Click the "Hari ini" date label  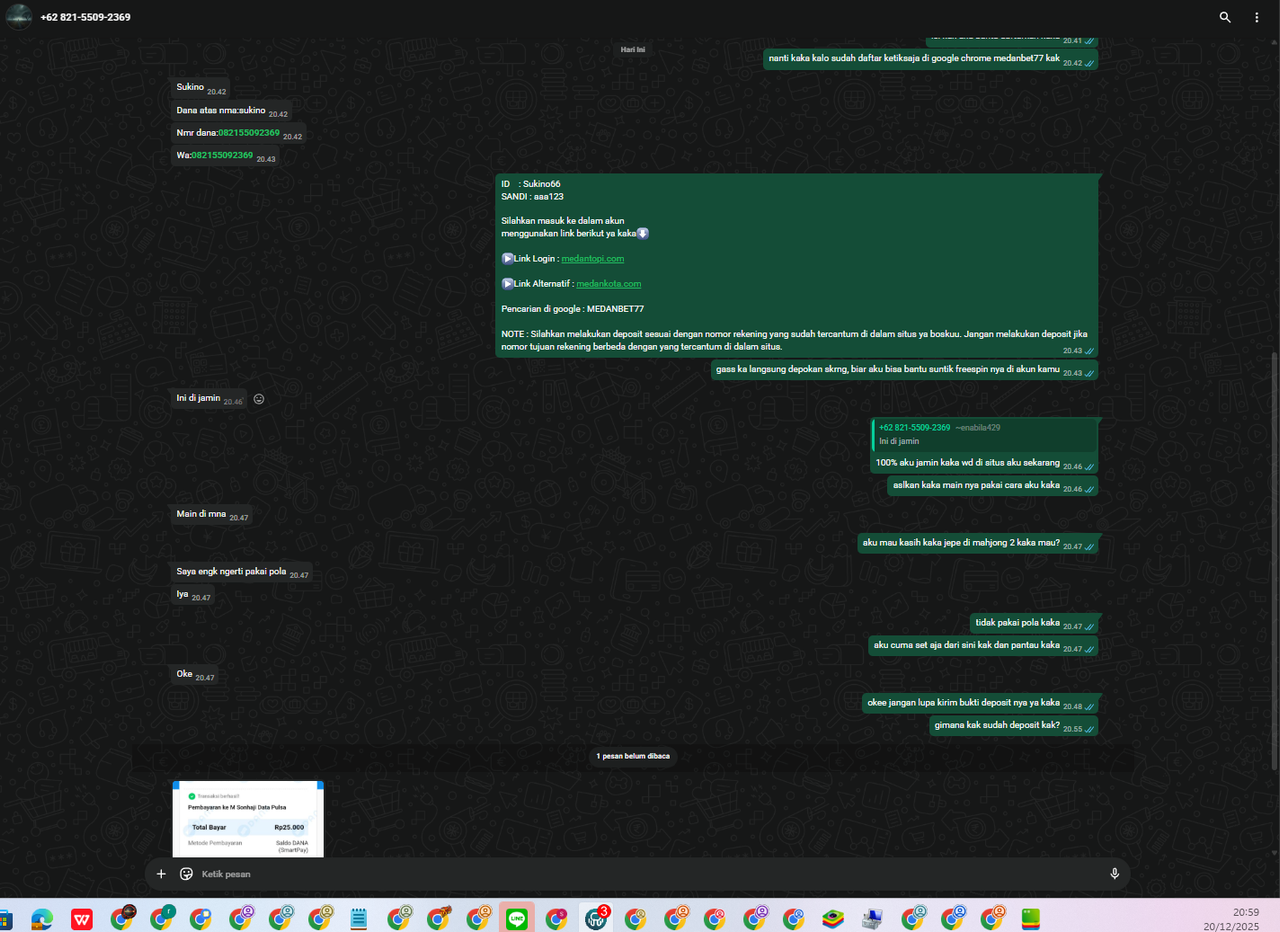click(x=633, y=49)
